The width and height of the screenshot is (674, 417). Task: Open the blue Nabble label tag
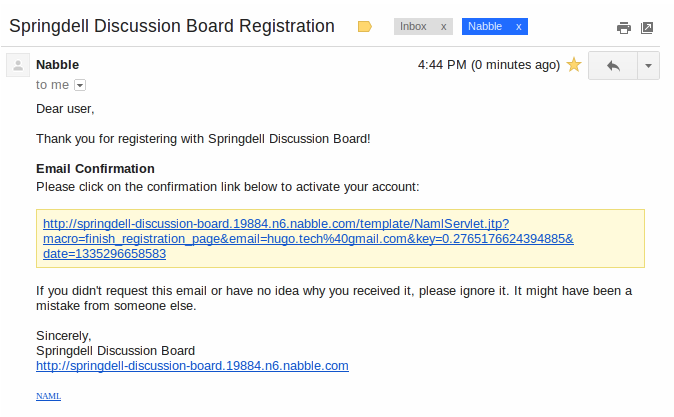pos(486,27)
